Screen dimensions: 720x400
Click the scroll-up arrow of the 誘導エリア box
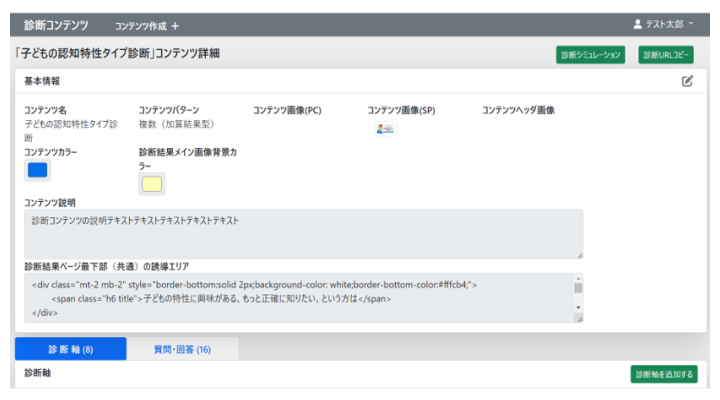(579, 278)
